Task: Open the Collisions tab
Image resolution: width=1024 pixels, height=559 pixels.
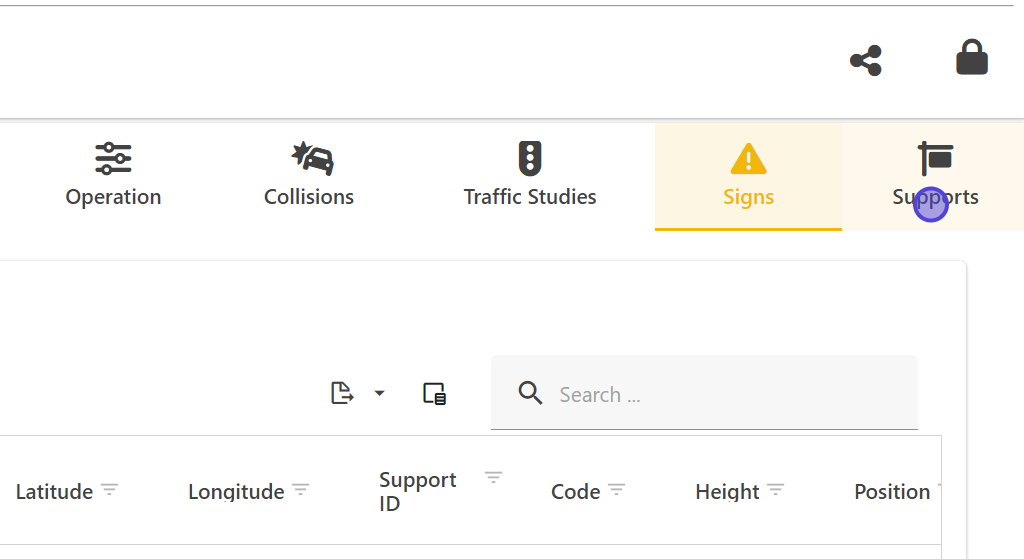Action: (309, 176)
